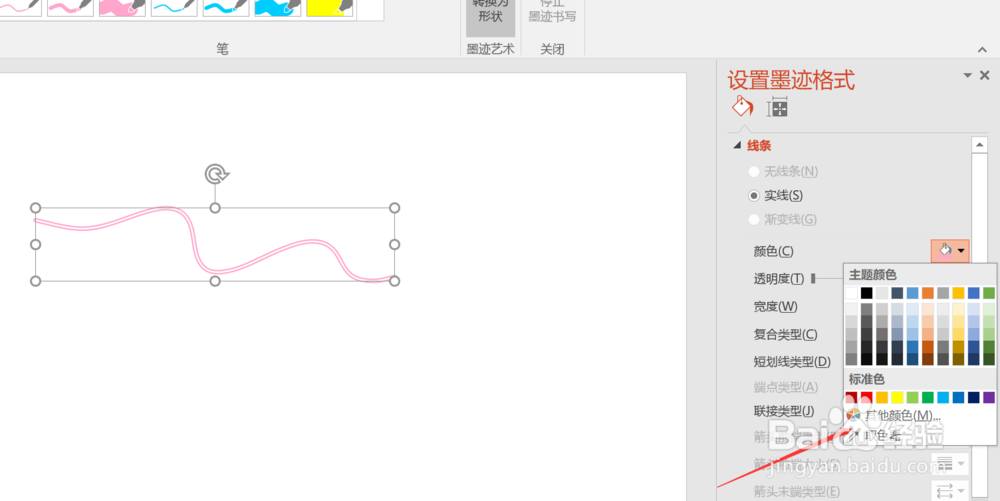Pick standard light green color swatch
Image resolution: width=1000 pixels, height=501 pixels.
click(x=913, y=398)
